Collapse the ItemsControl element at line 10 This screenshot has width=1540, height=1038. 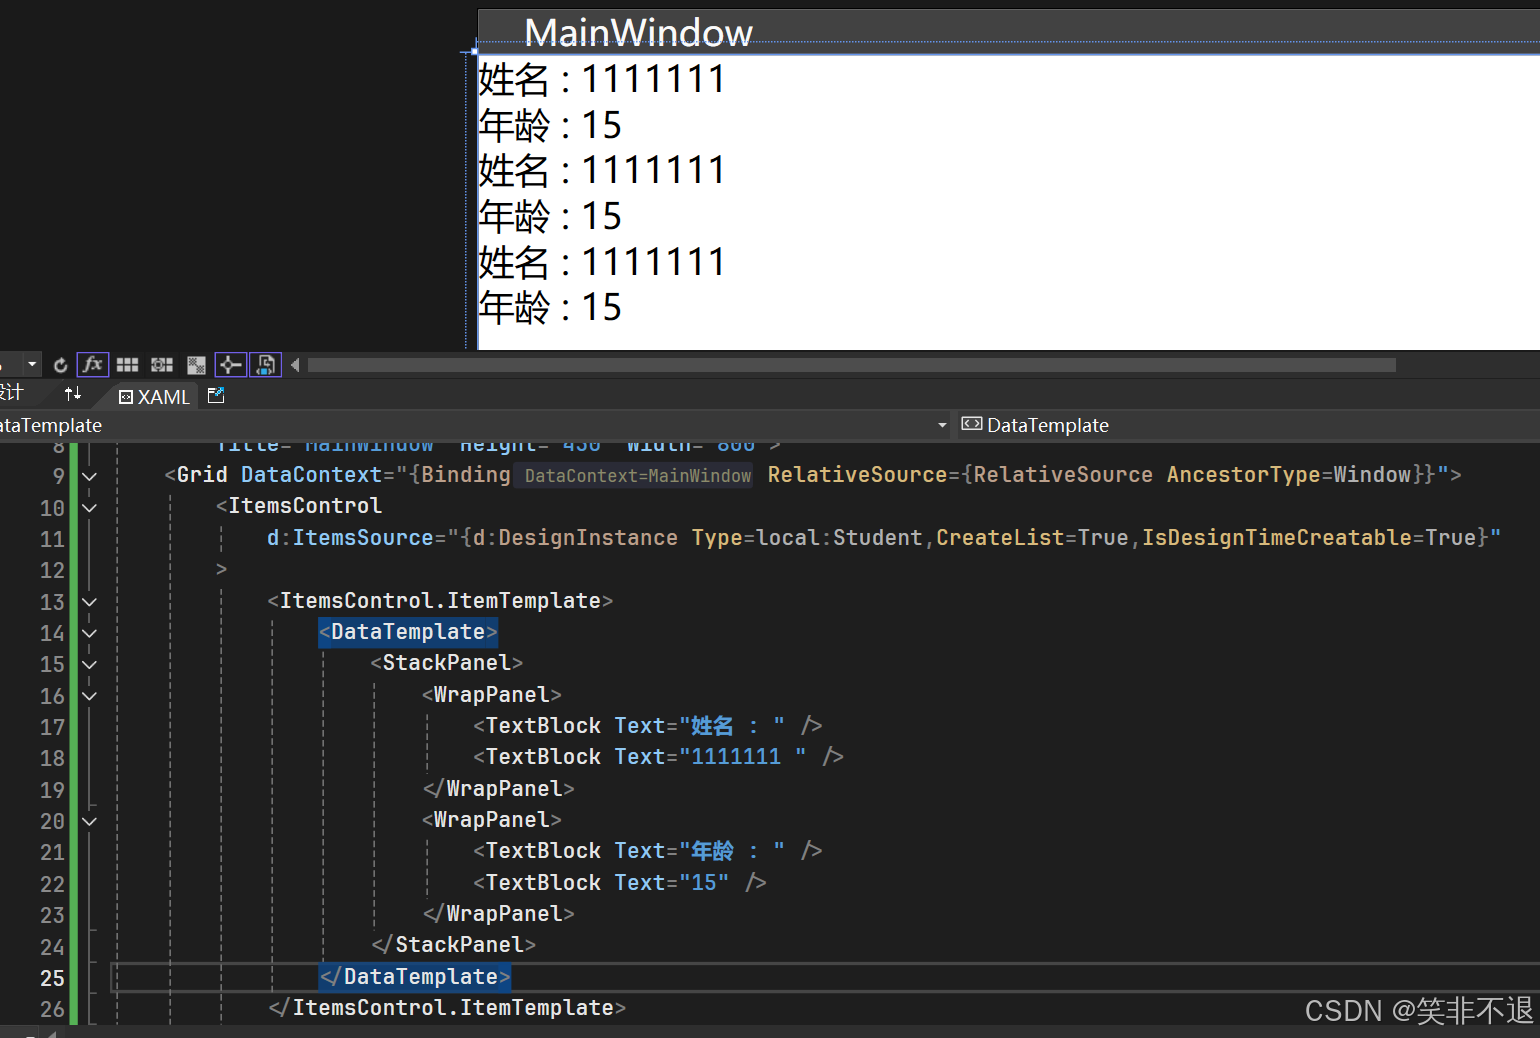click(89, 508)
